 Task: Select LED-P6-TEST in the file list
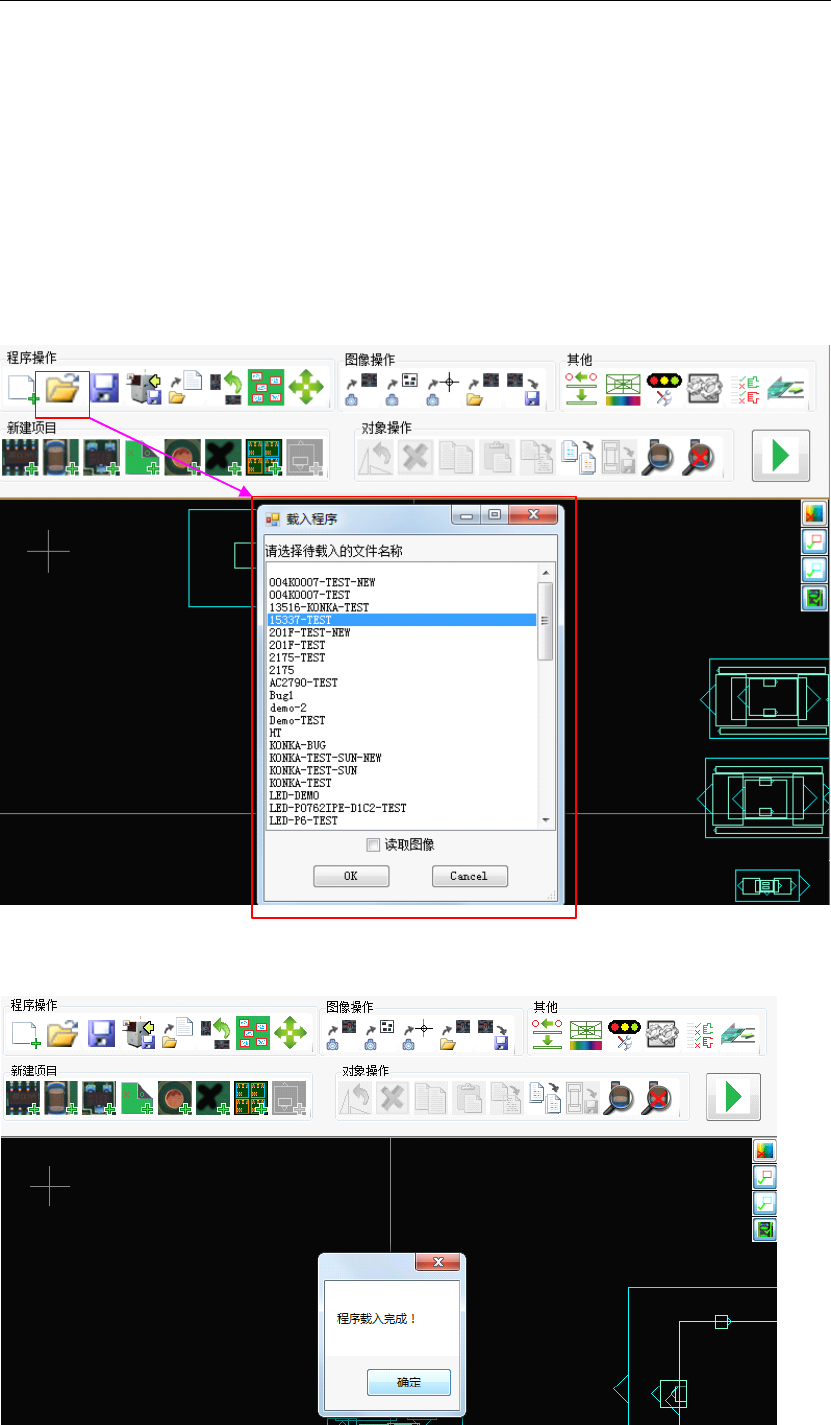[x=303, y=820]
